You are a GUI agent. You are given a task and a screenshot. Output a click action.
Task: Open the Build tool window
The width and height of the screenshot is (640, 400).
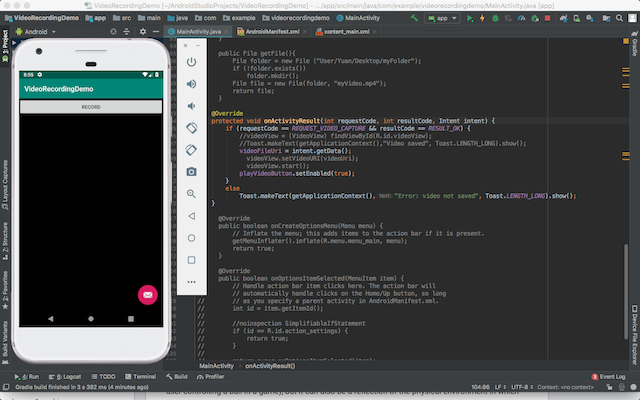click(177, 377)
